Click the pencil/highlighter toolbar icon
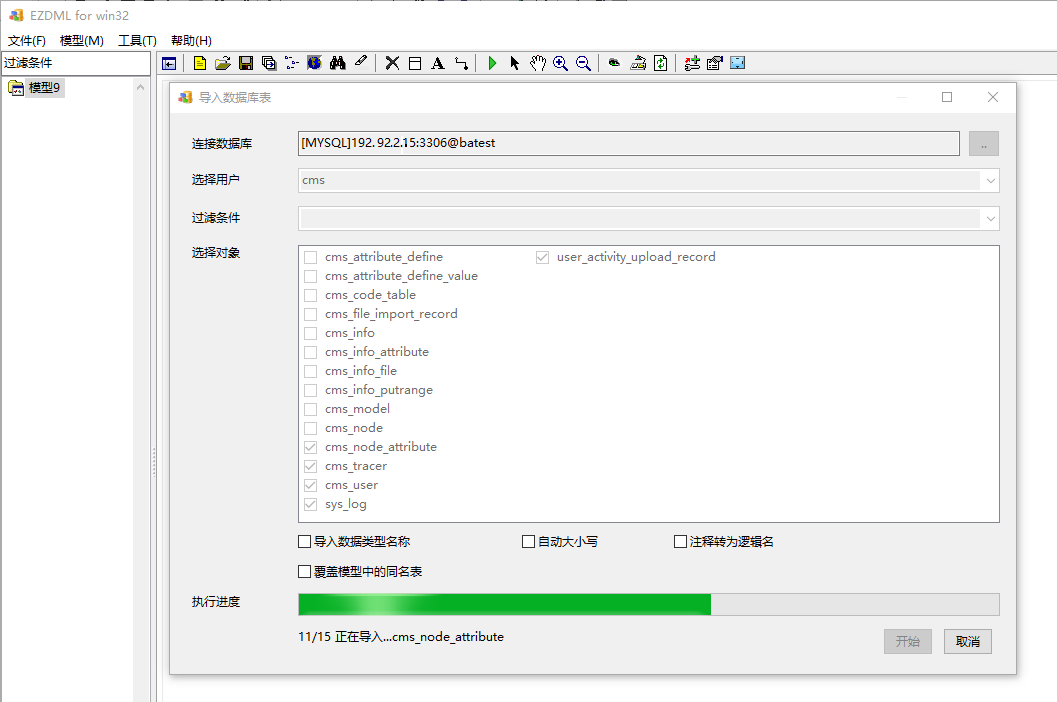 click(x=361, y=63)
